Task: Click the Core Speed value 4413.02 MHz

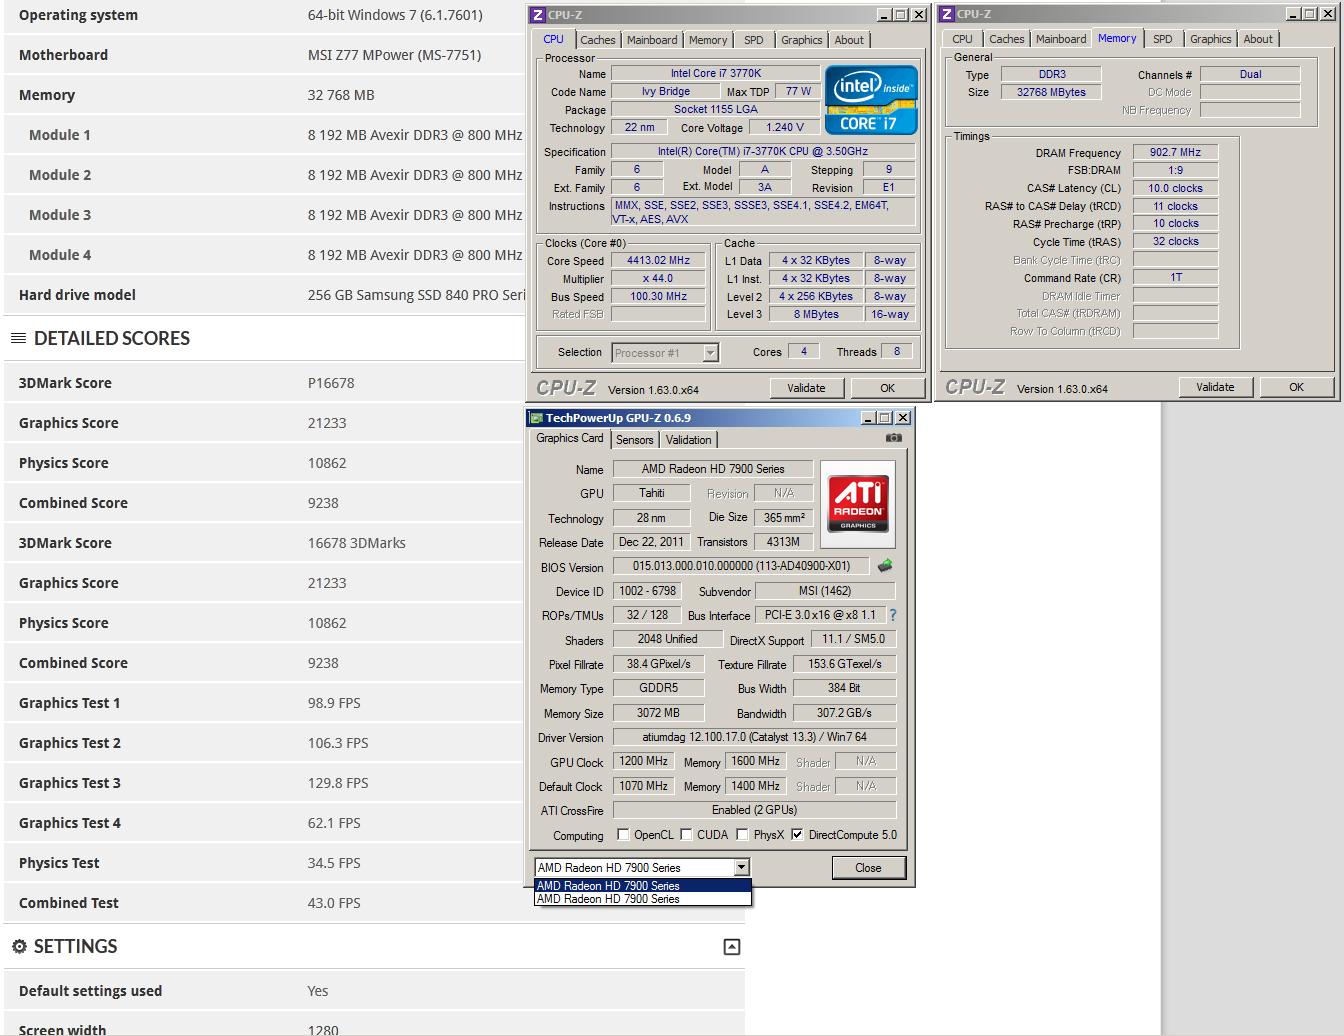Action: (658, 260)
